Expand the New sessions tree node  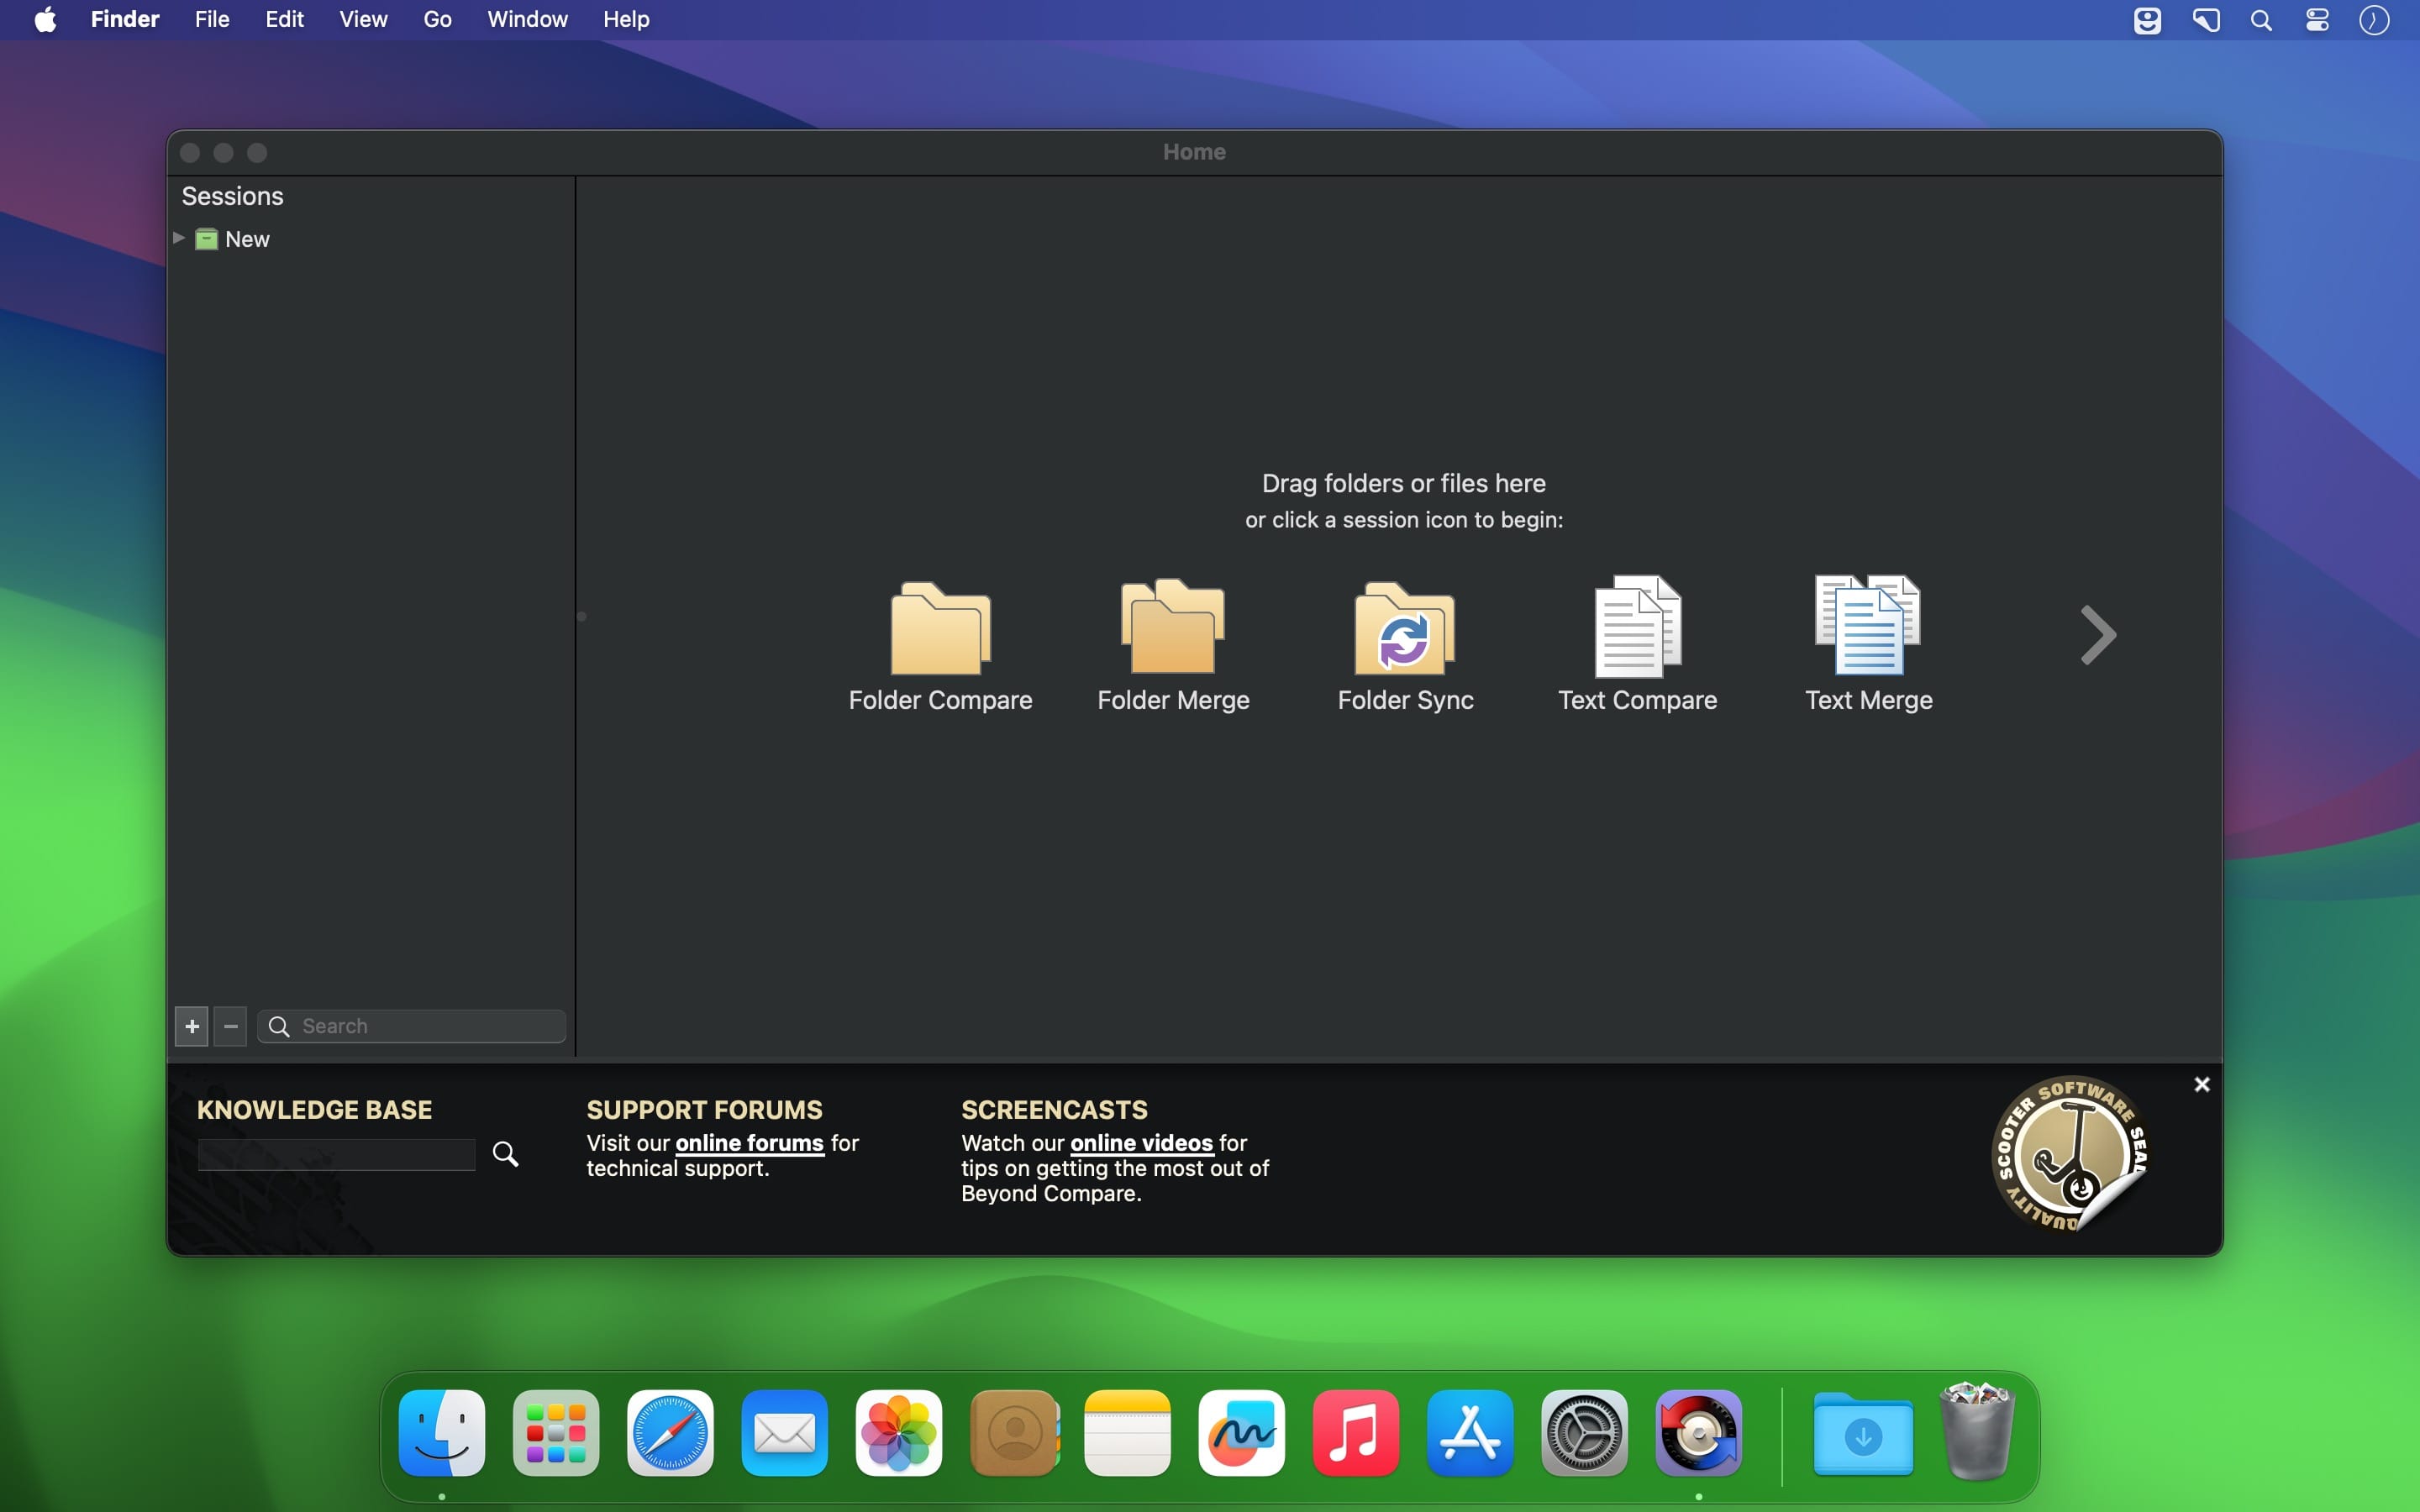pyautogui.click(x=179, y=238)
